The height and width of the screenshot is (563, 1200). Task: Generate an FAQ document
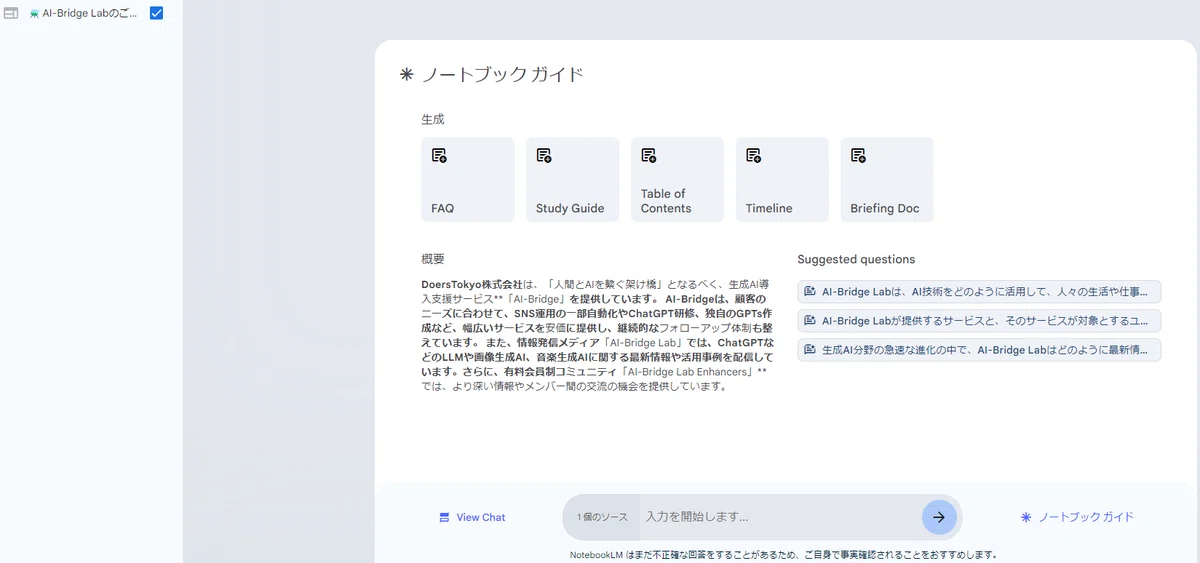[x=468, y=180]
